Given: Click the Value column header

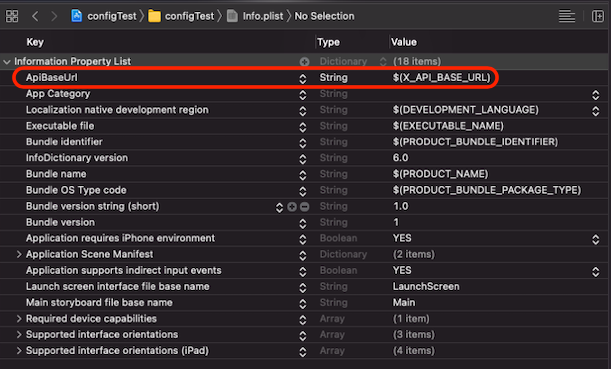Looking at the screenshot, I should tap(404, 42).
